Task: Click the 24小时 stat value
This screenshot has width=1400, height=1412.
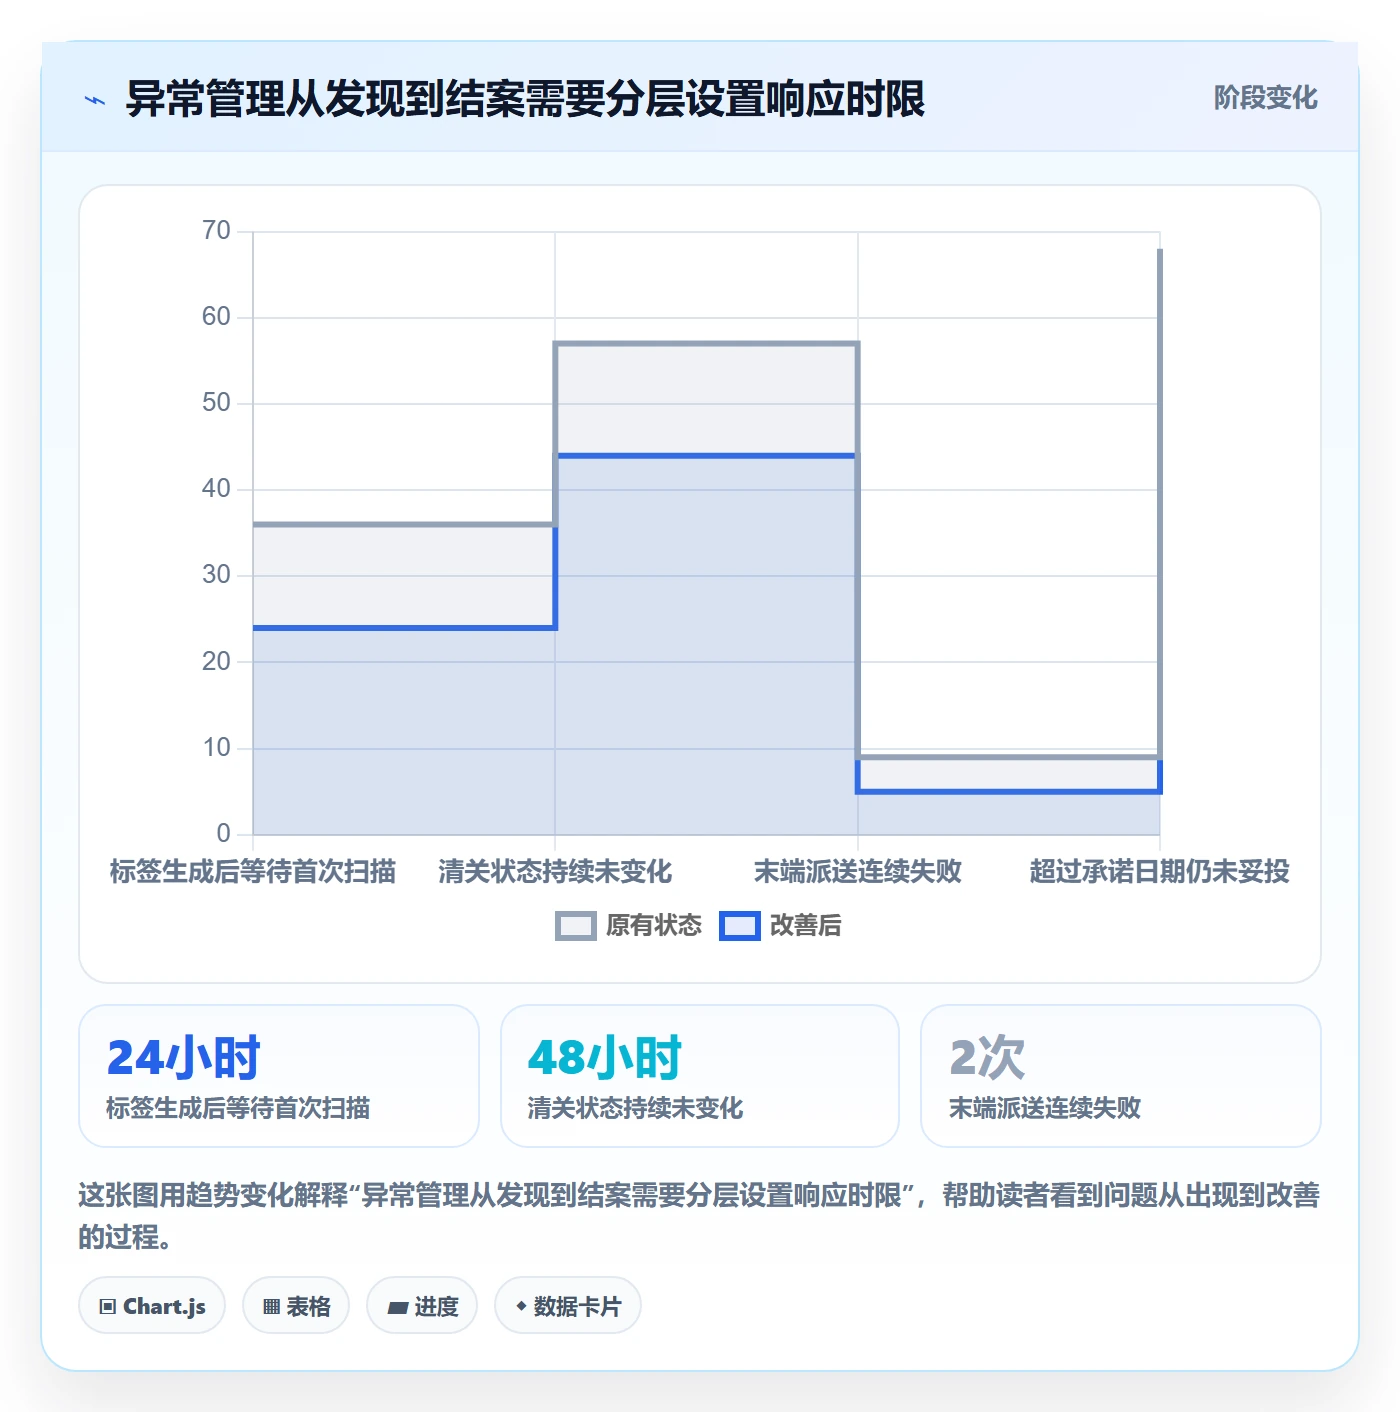Action: pyautogui.click(x=183, y=1057)
